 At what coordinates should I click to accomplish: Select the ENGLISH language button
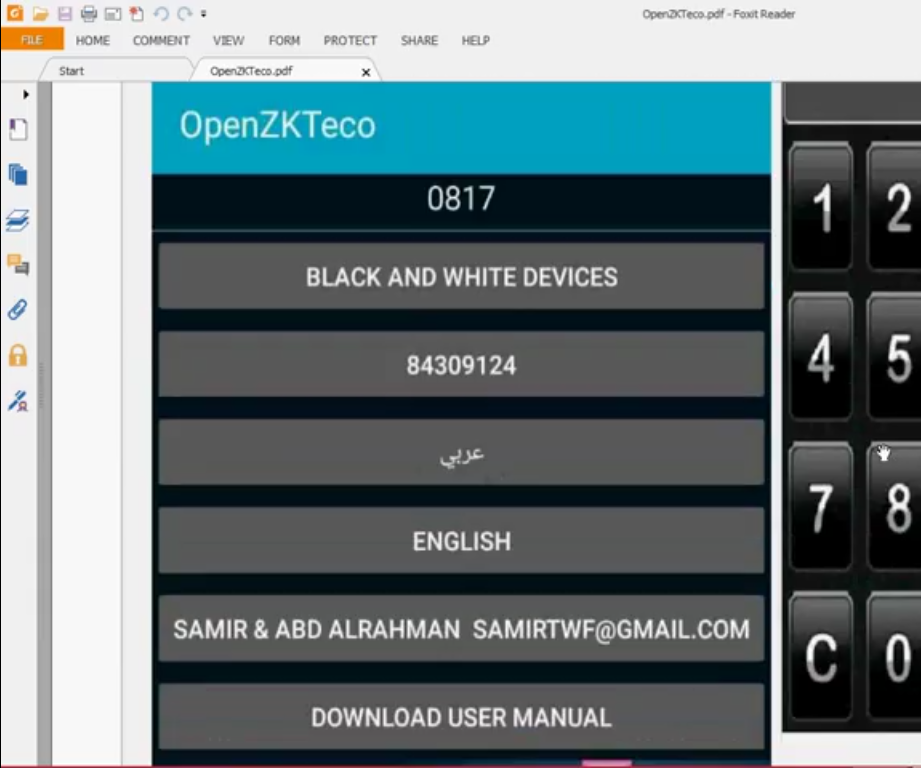click(461, 540)
